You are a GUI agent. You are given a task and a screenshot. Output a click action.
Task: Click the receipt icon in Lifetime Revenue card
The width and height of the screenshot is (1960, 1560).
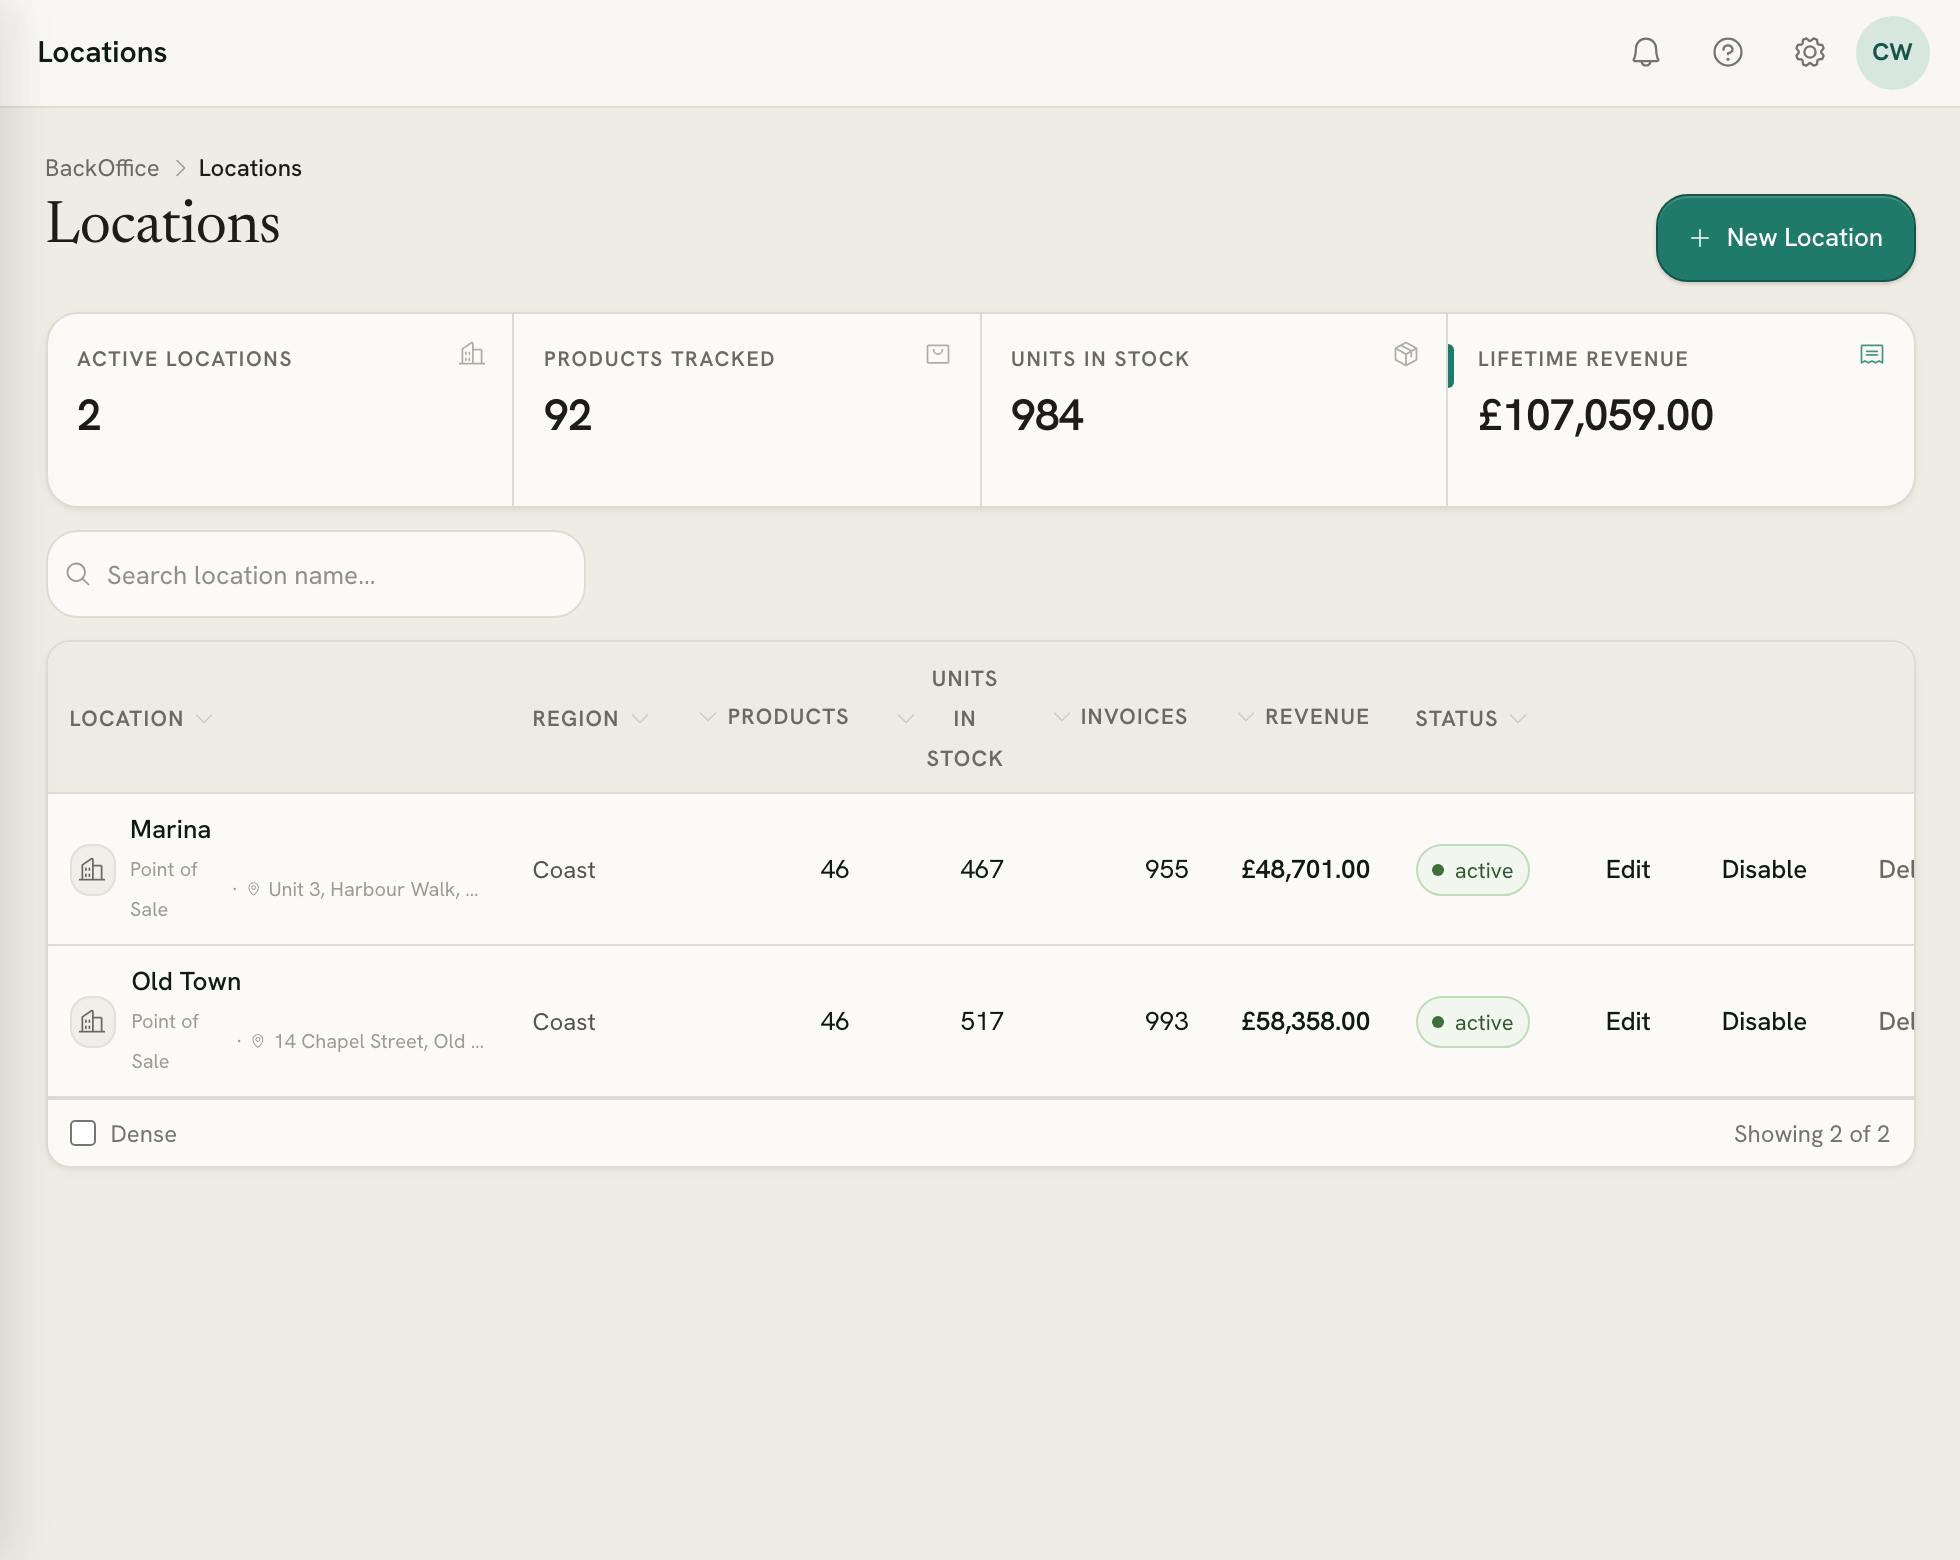tap(1872, 354)
